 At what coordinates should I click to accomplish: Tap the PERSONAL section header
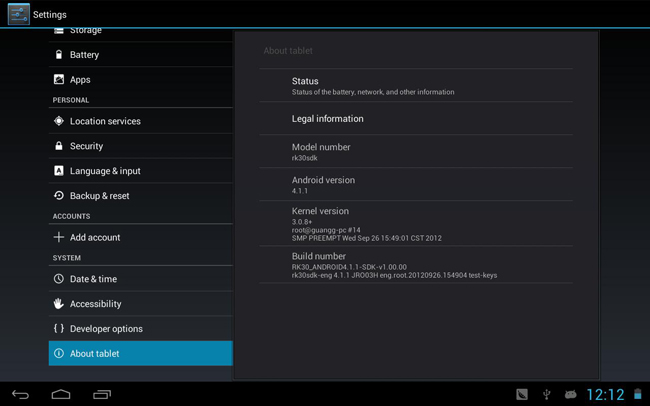(x=71, y=100)
